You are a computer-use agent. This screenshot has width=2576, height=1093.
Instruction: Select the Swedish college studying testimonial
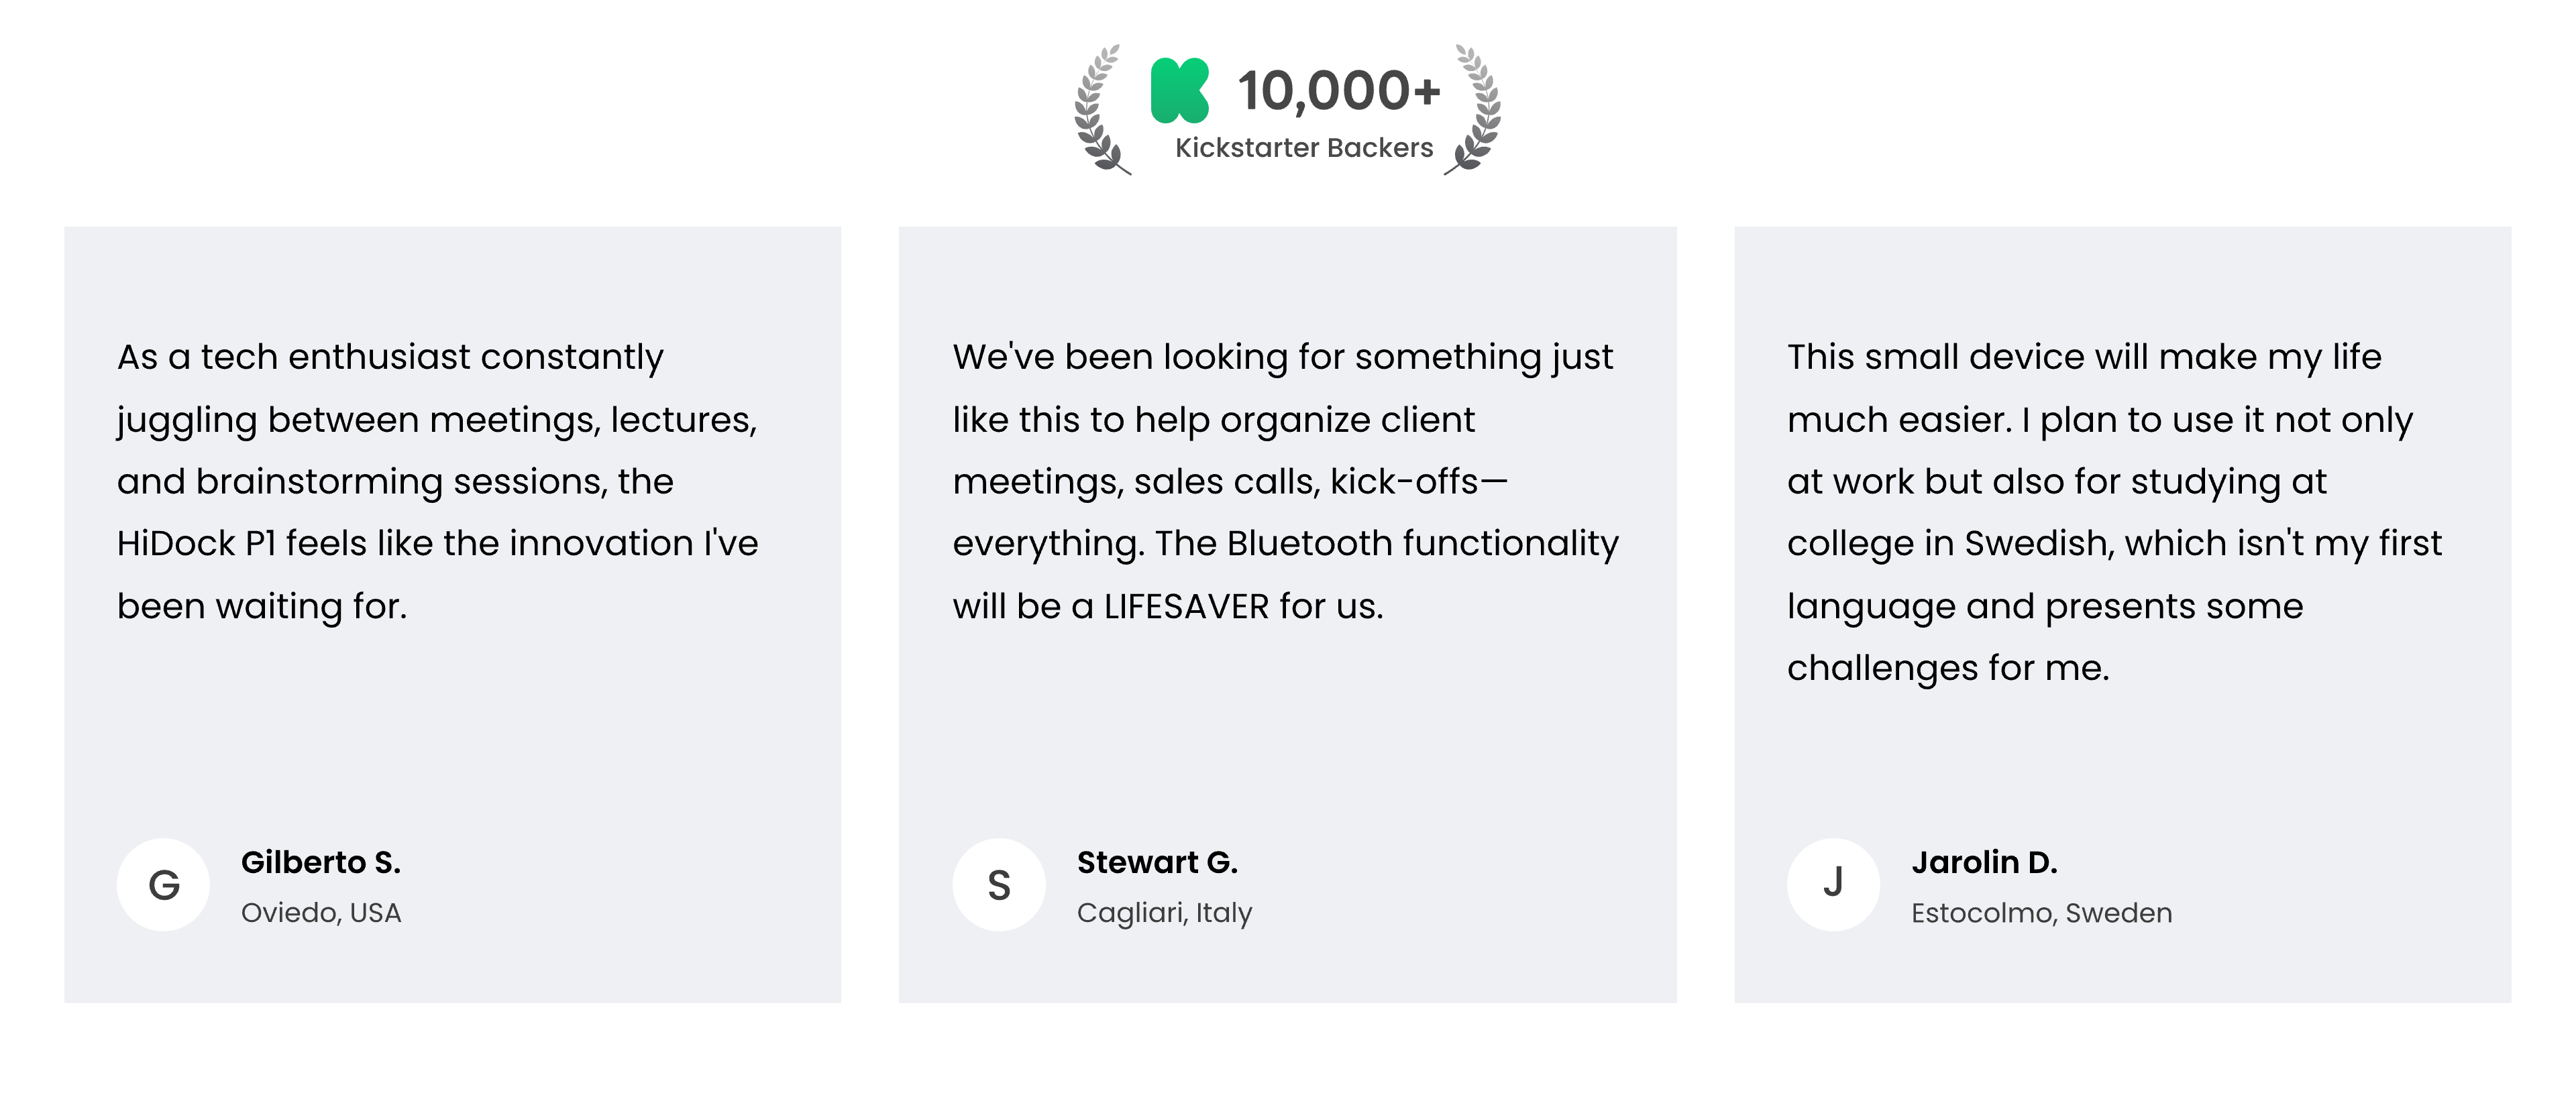tap(2114, 512)
